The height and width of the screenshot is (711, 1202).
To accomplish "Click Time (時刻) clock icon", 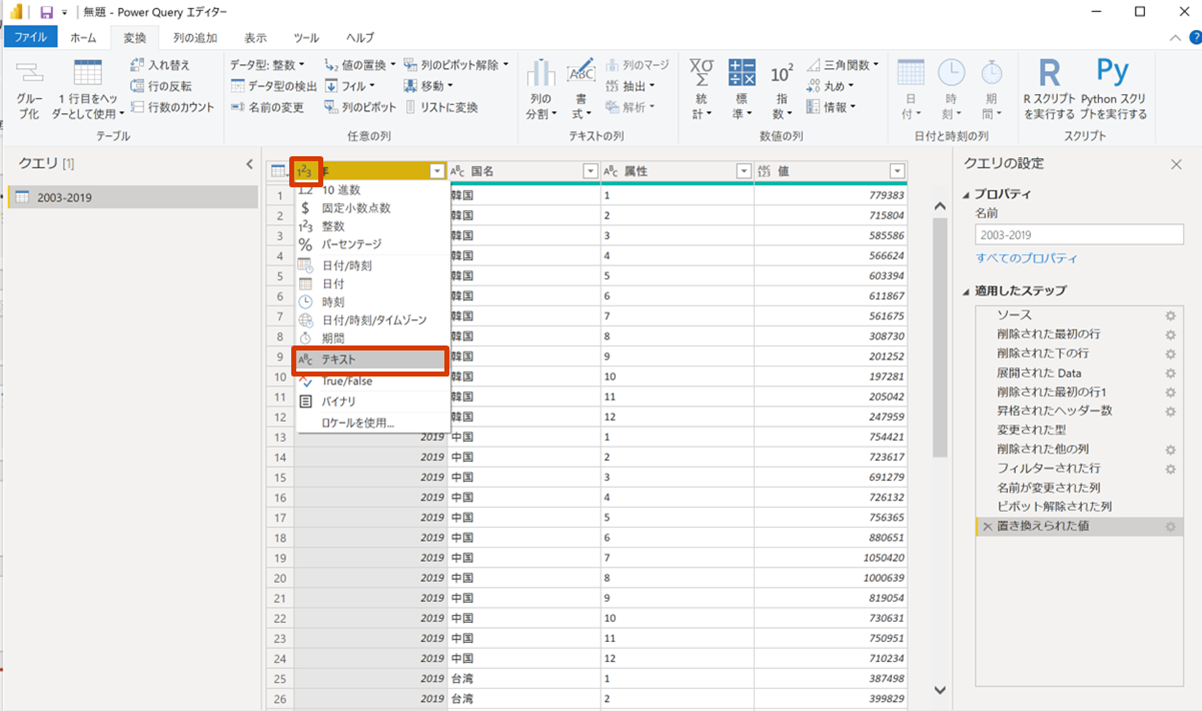I will (x=951, y=72).
